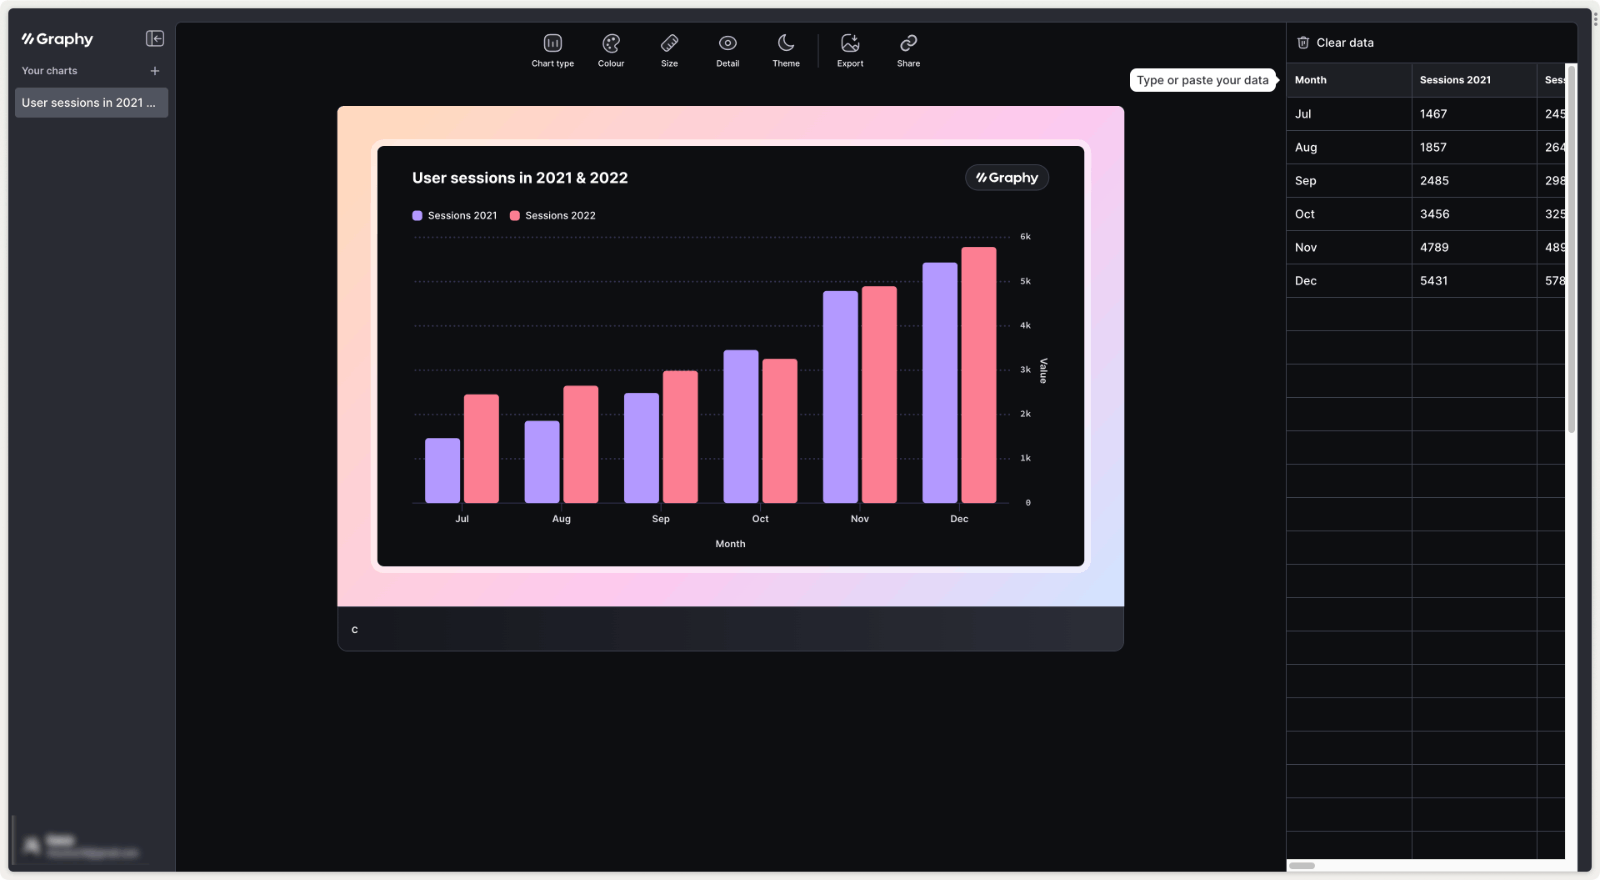Select the 'Dec' month cell

(1349, 281)
